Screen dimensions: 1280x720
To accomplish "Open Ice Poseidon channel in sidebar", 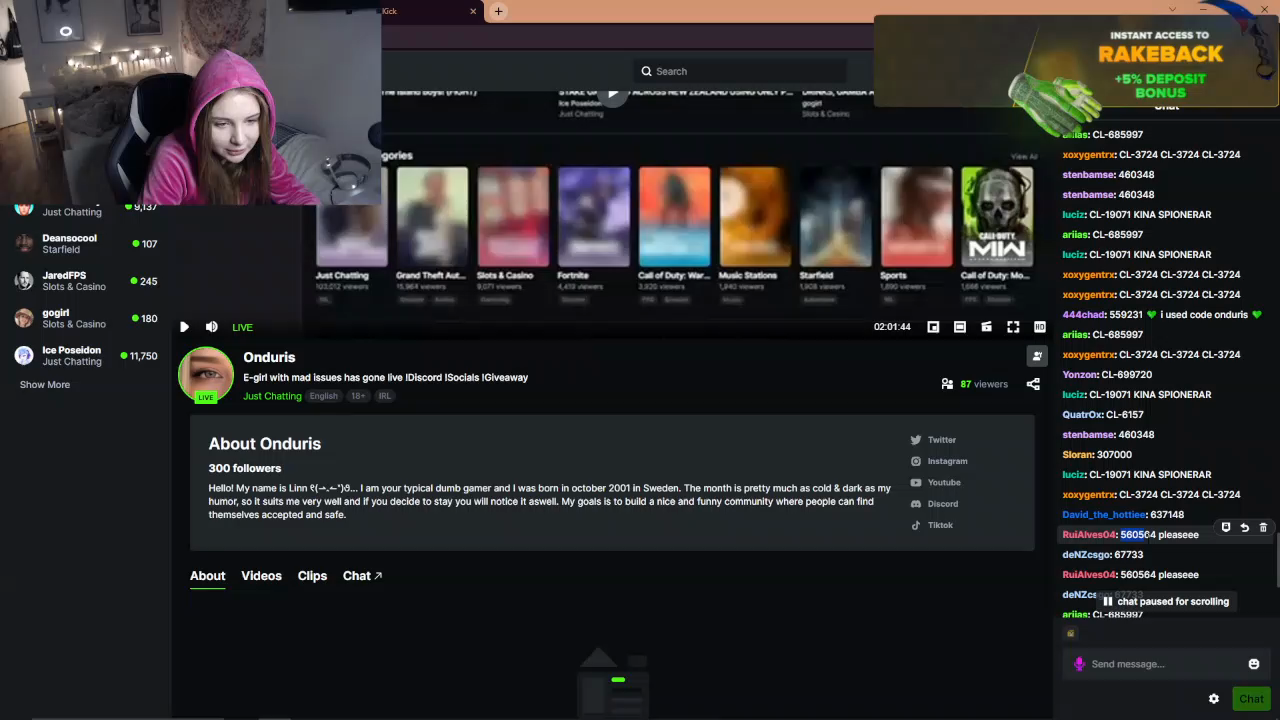I will tap(86, 356).
